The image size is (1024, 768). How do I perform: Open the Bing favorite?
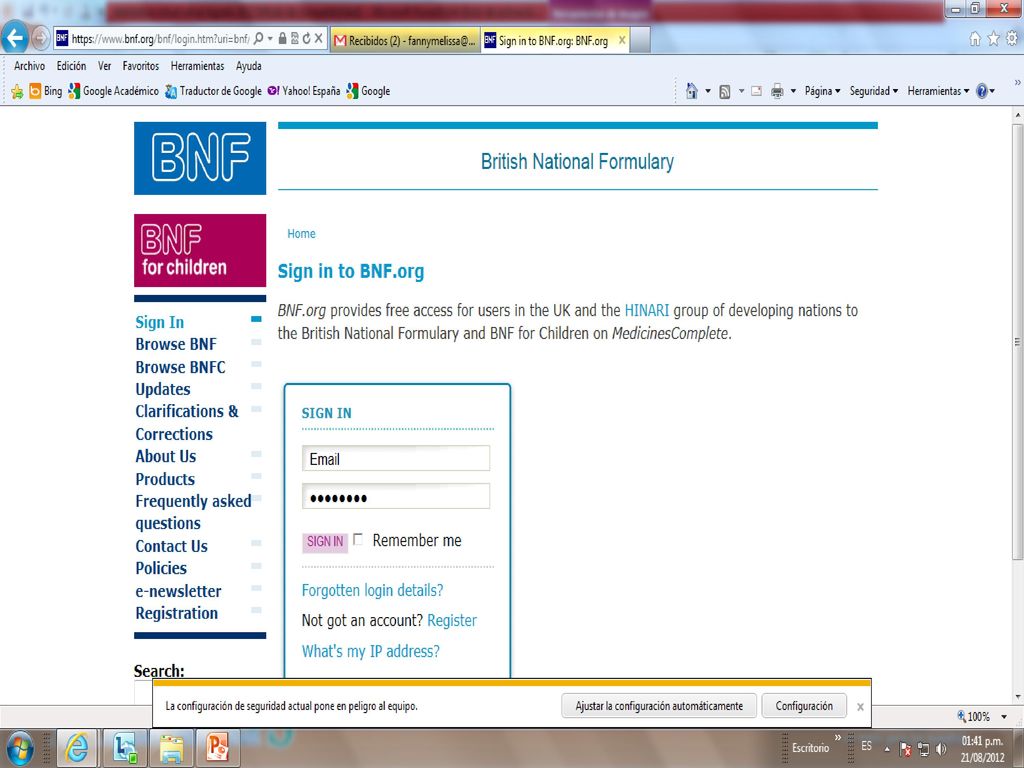click(46, 91)
